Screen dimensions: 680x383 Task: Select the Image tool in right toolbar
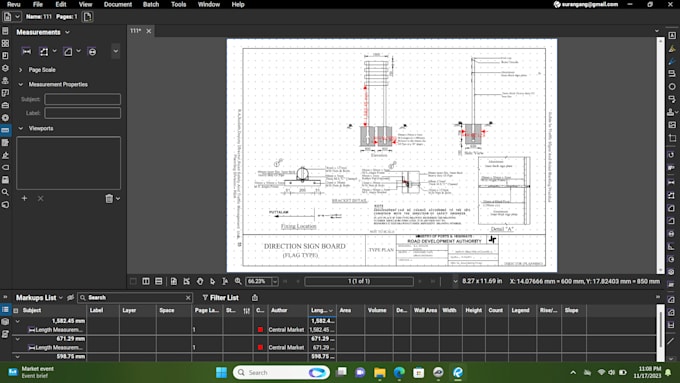tap(672, 125)
